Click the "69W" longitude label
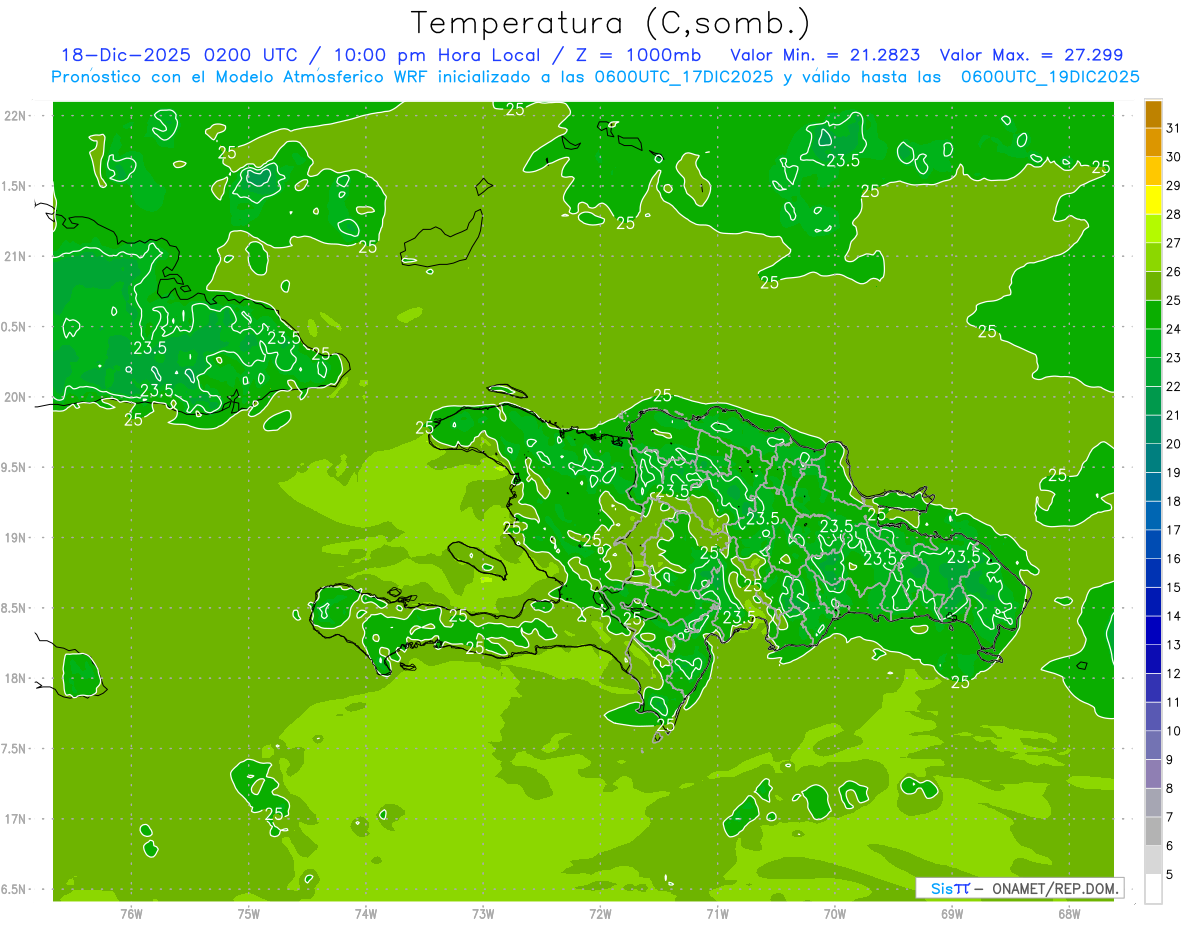The height and width of the screenshot is (927, 1200). tap(952, 913)
